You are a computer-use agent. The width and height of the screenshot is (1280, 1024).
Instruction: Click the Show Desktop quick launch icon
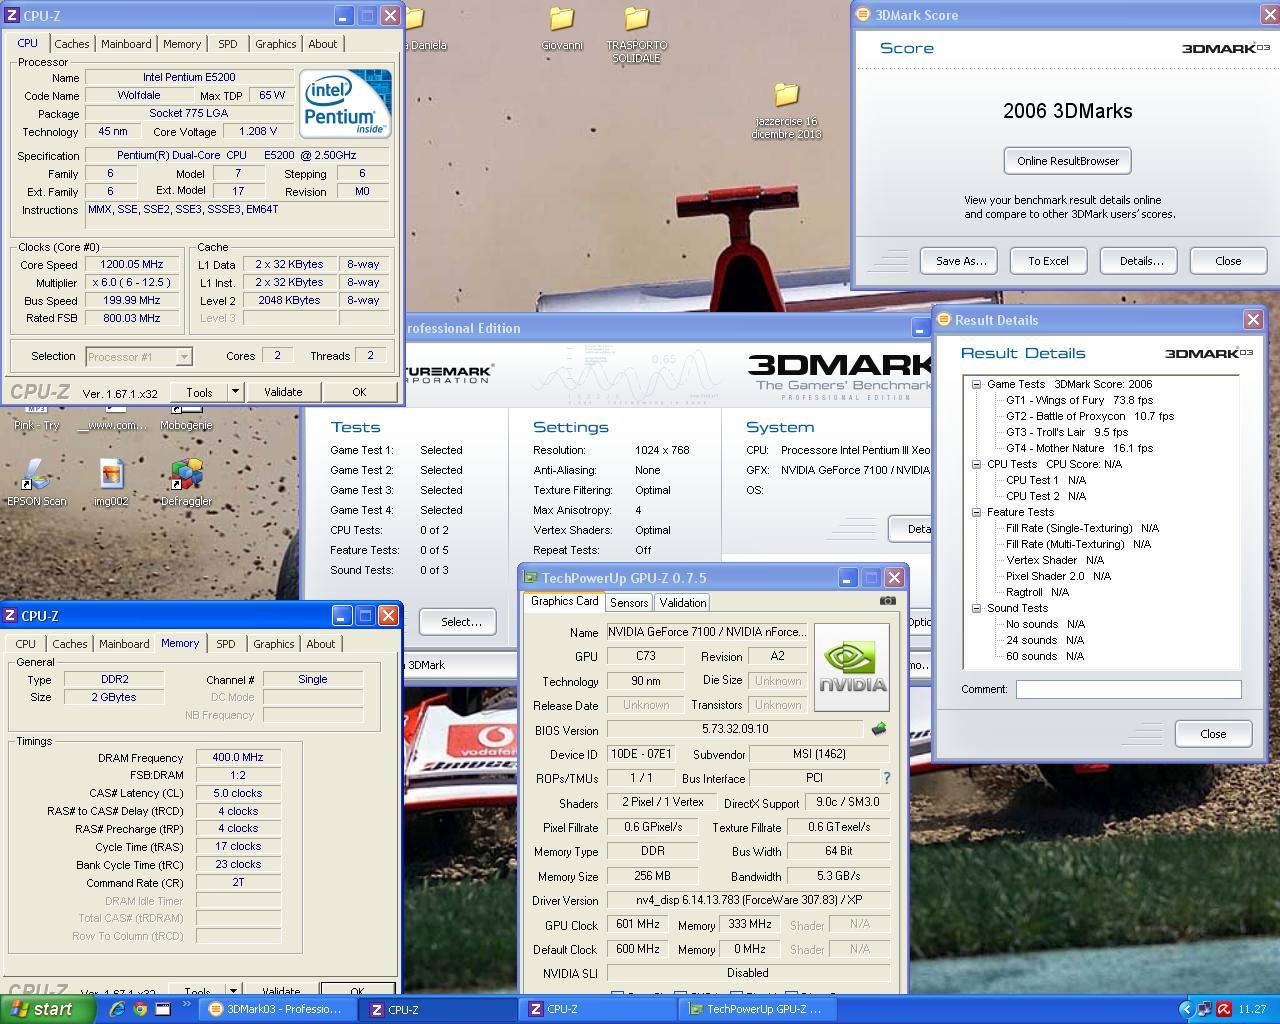(162, 1009)
